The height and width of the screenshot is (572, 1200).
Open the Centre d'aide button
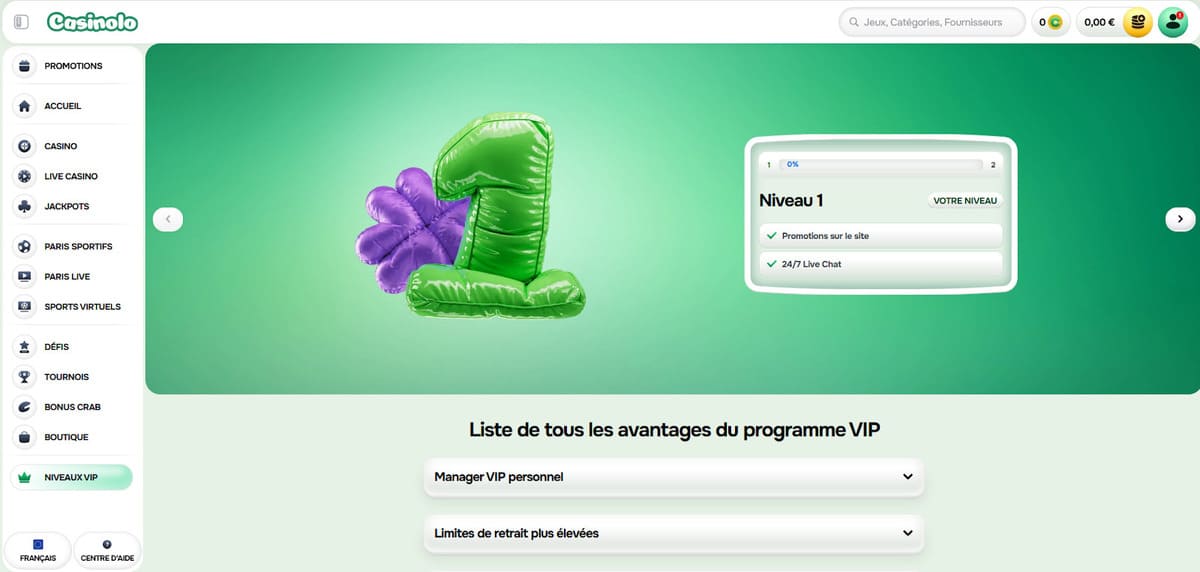(x=107, y=550)
